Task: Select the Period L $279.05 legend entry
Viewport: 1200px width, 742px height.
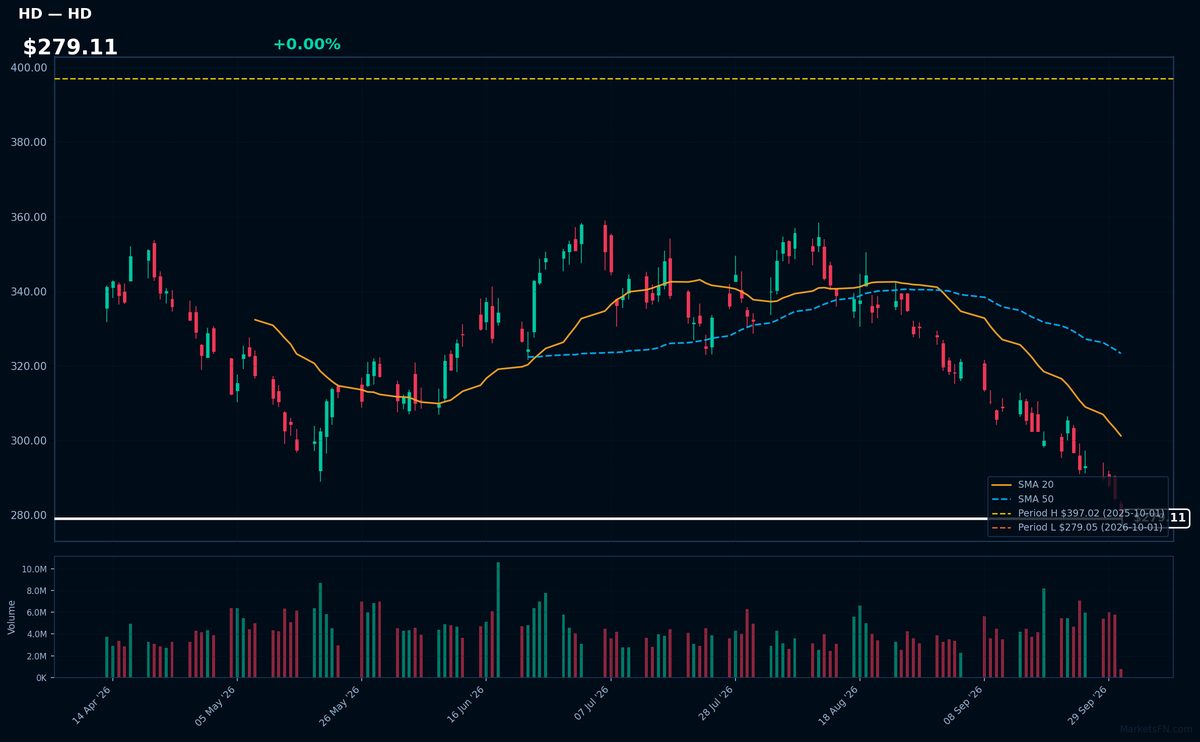Action: tap(1078, 526)
